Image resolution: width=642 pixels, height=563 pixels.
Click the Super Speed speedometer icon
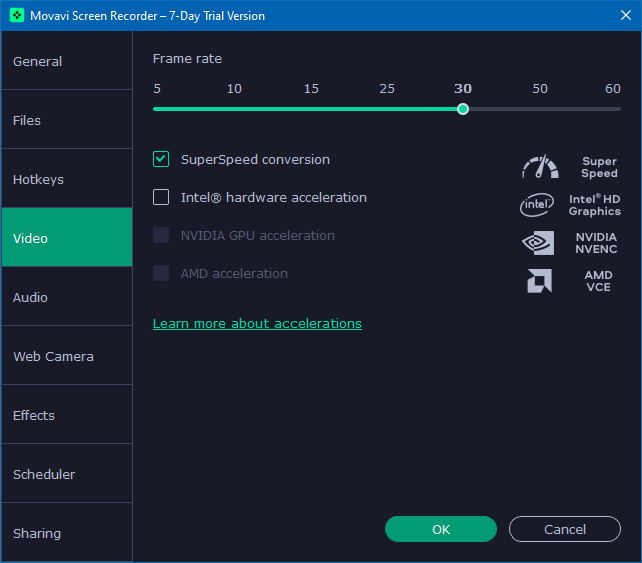pyautogui.click(x=540, y=167)
